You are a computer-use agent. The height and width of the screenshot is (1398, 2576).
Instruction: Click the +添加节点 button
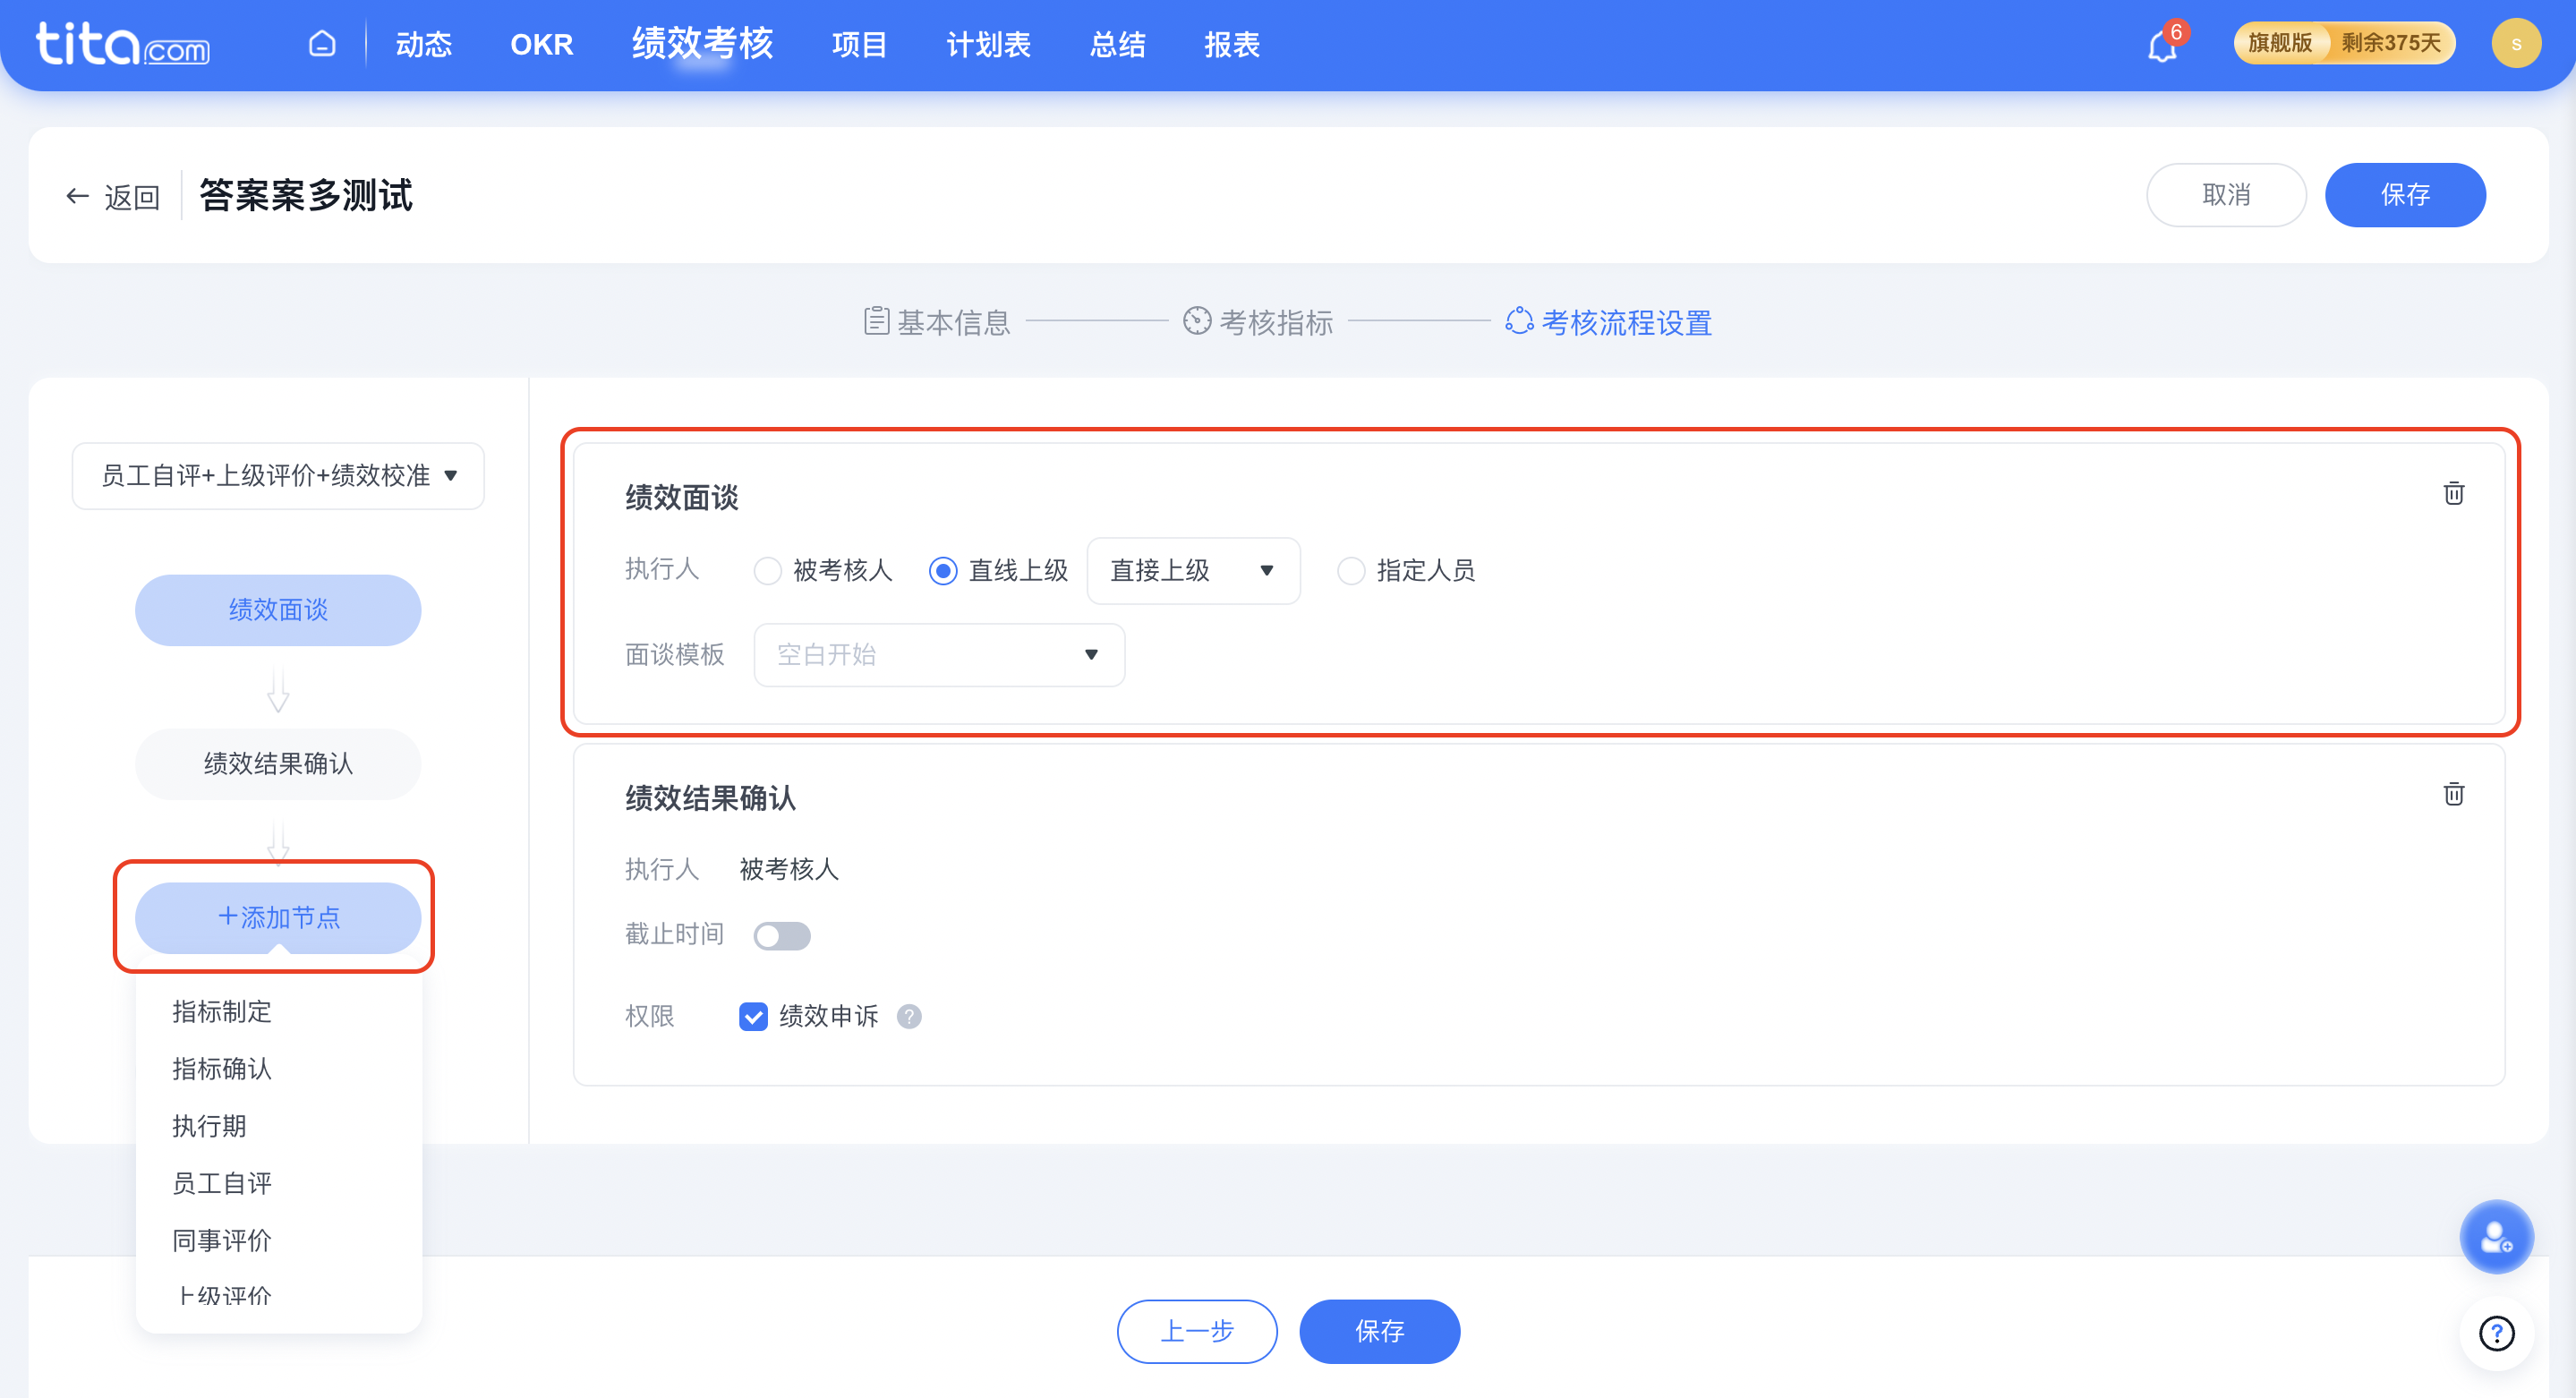278,918
